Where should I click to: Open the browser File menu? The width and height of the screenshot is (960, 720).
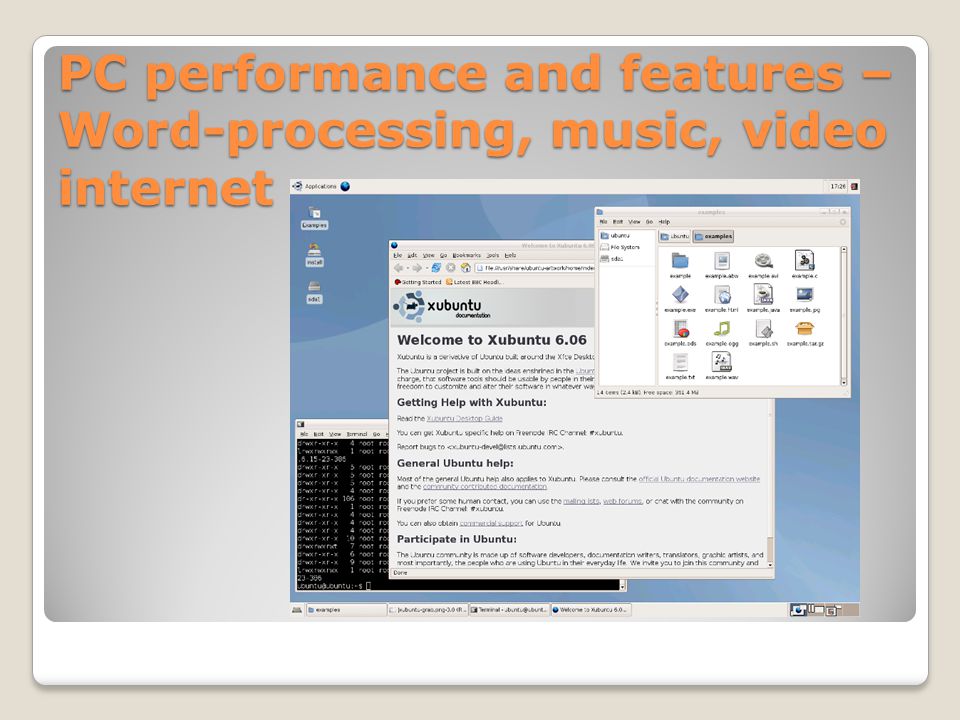coord(397,255)
